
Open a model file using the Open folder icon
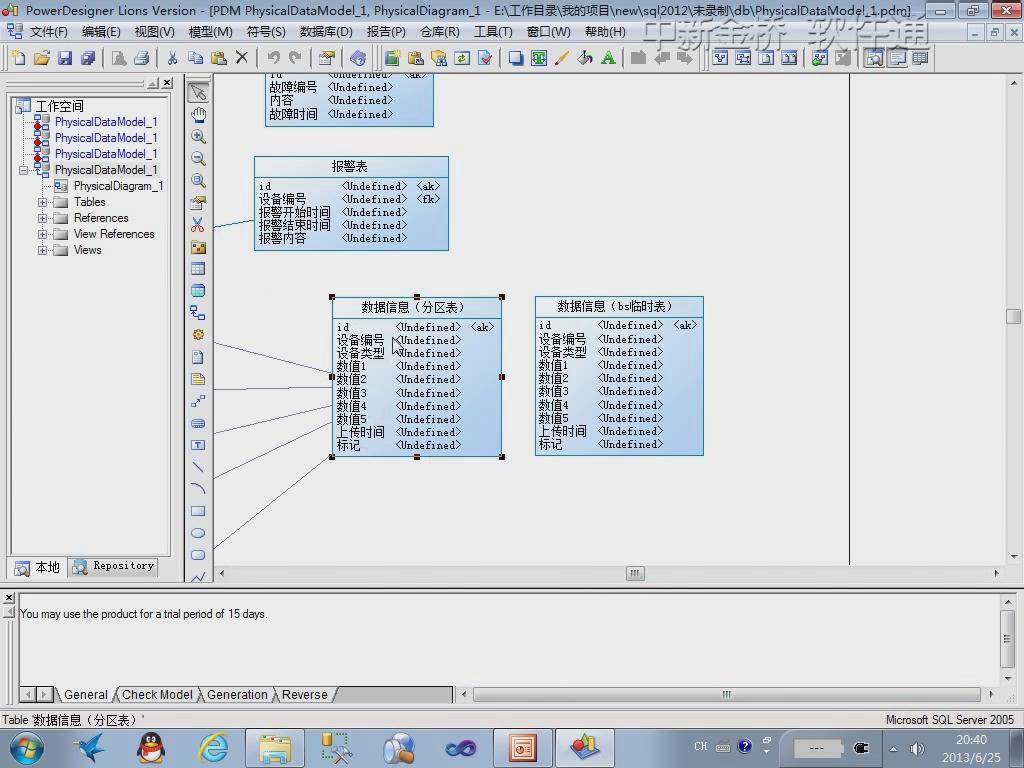42,58
